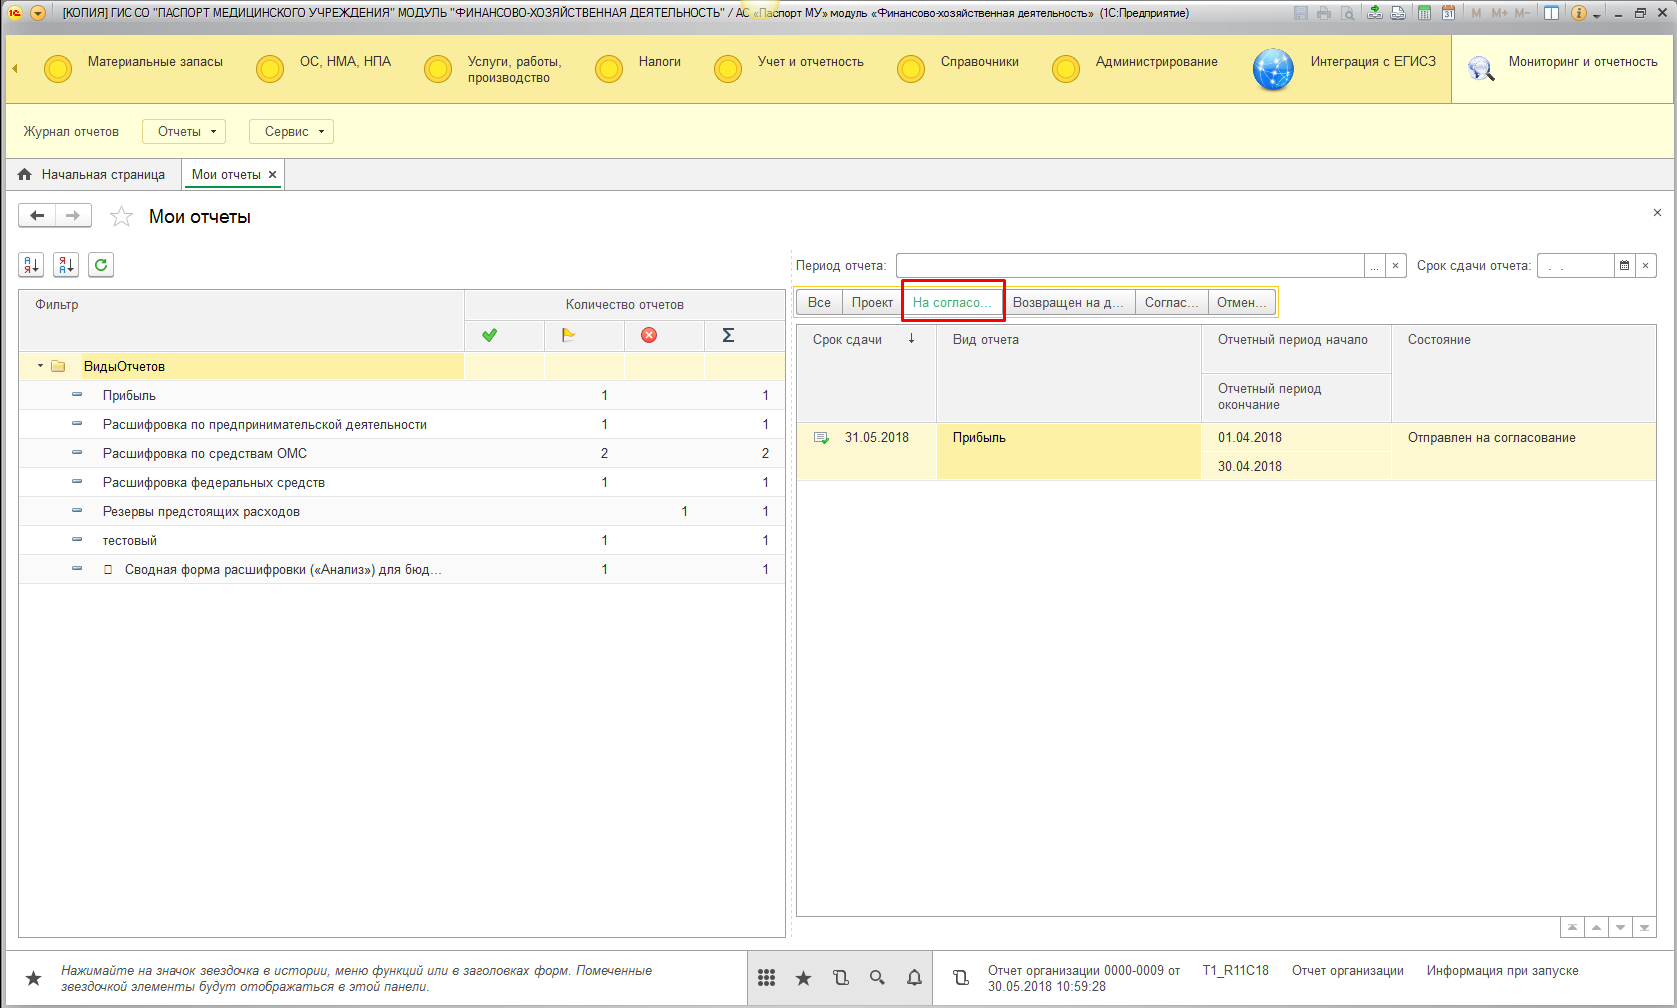Open notifications bell in bottom panel
Image resolution: width=1677 pixels, height=1008 pixels.
tap(914, 978)
